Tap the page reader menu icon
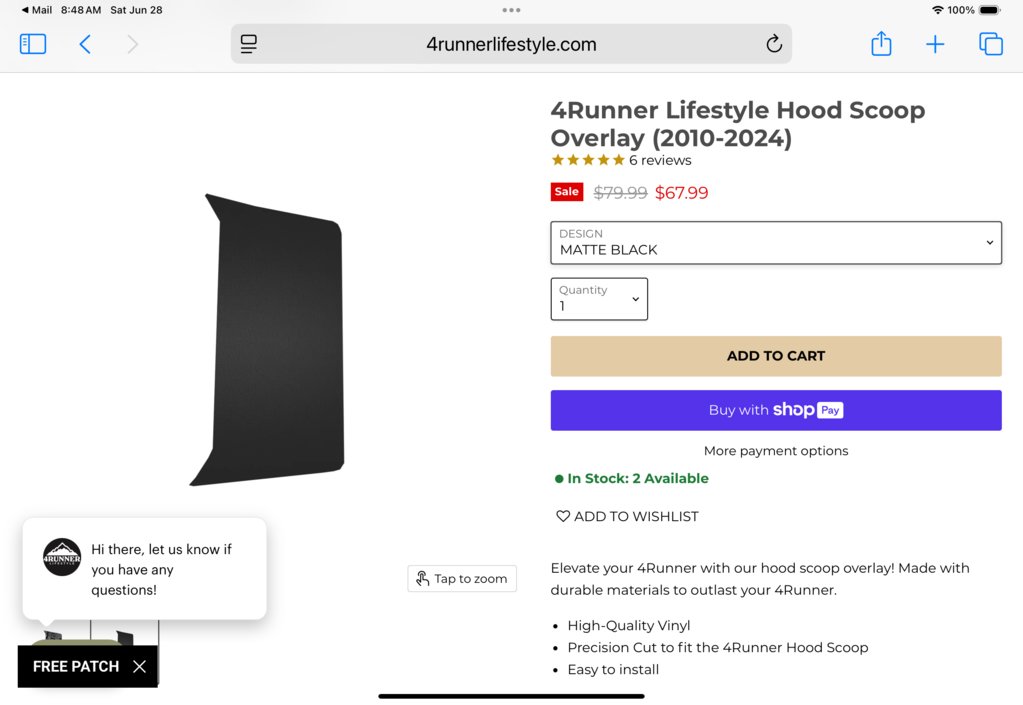Viewport: 1023px width, 705px height. 249,44
